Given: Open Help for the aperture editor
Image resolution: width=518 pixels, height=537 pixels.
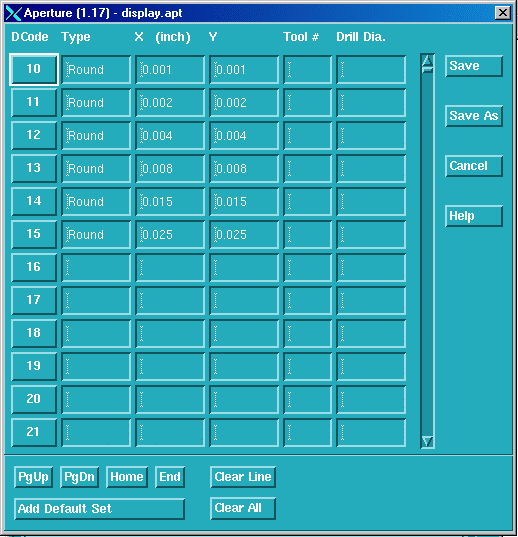Looking at the screenshot, I should [x=474, y=216].
